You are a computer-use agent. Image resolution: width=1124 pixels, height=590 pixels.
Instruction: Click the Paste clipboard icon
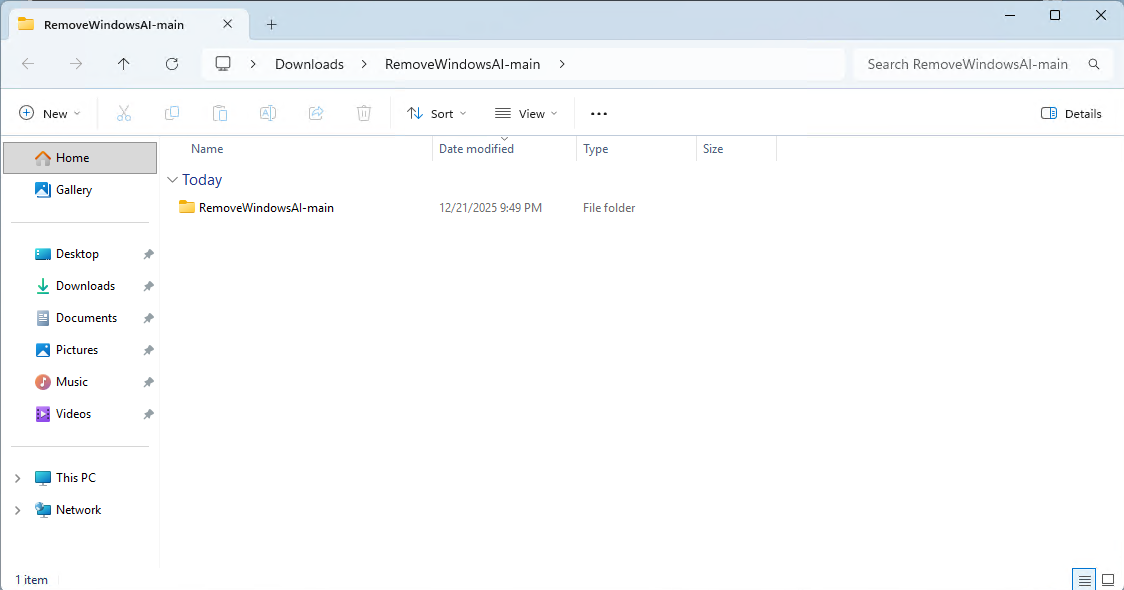click(x=220, y=114)
